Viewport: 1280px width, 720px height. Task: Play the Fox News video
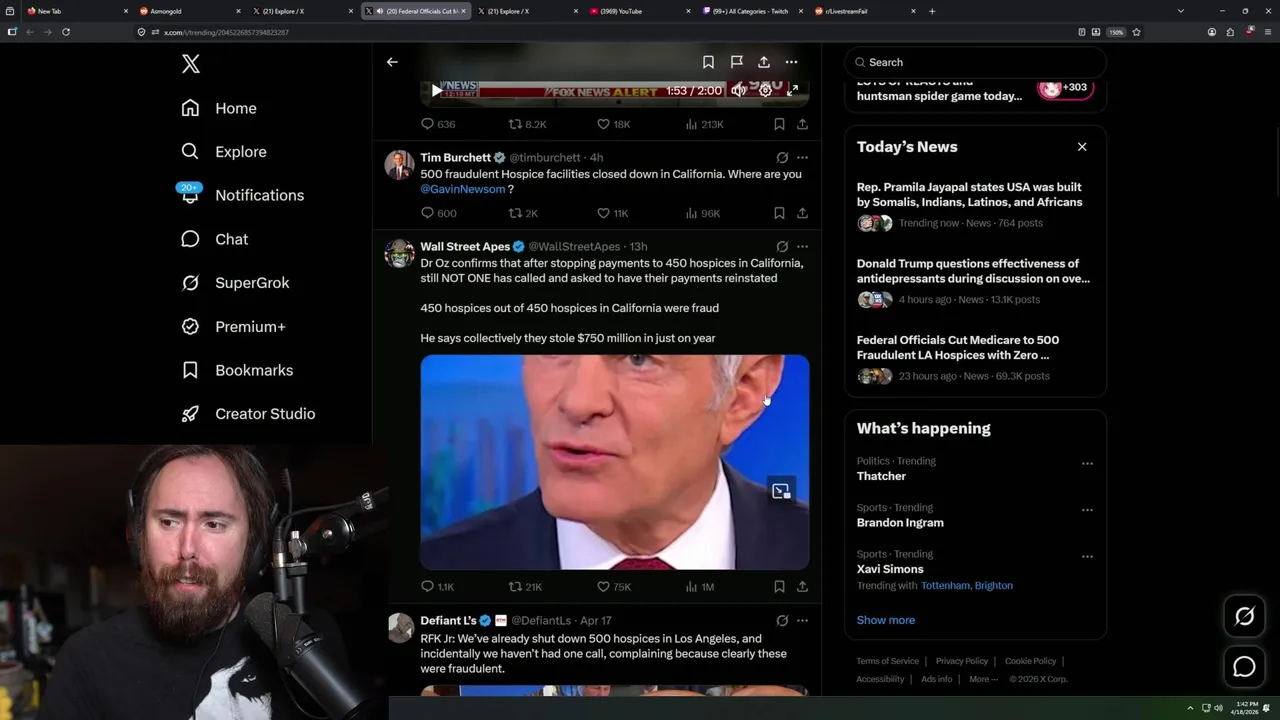436,91
